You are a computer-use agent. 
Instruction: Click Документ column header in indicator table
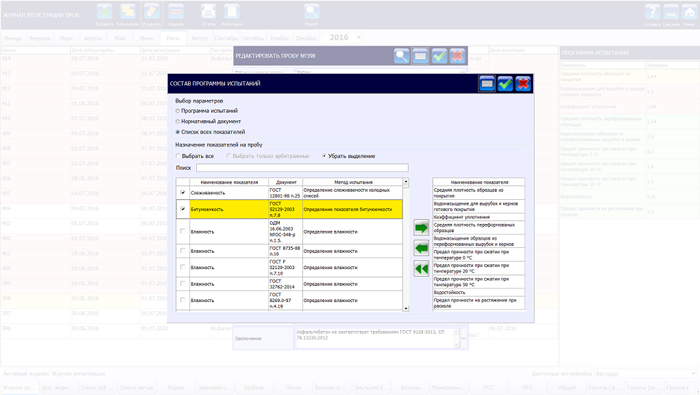286,182
